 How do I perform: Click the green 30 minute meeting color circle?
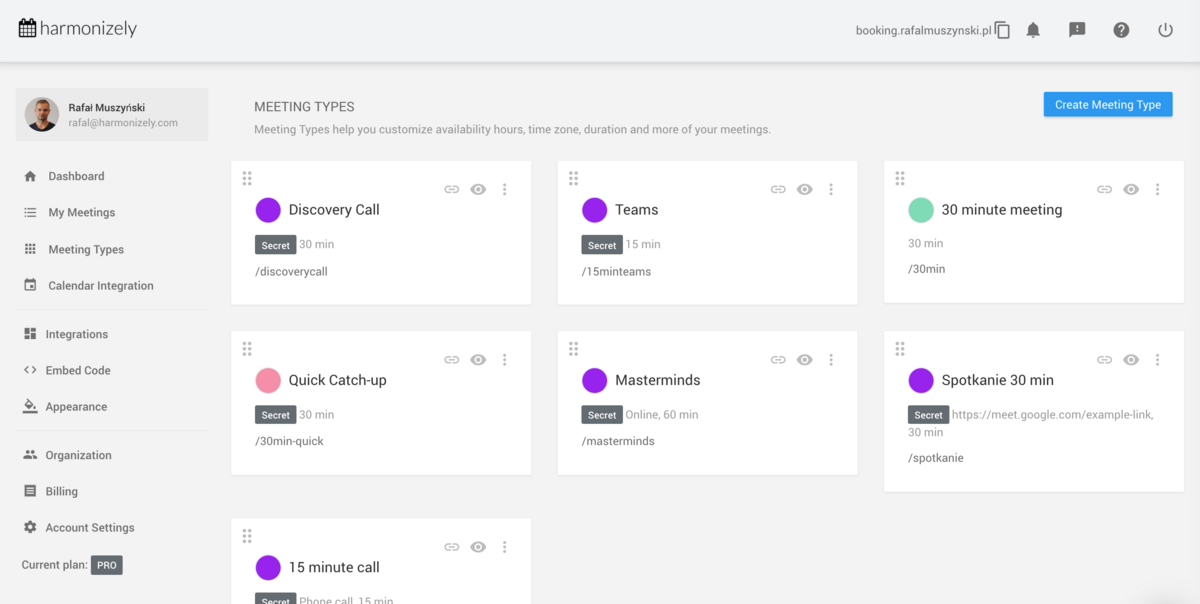coord(920,210)
